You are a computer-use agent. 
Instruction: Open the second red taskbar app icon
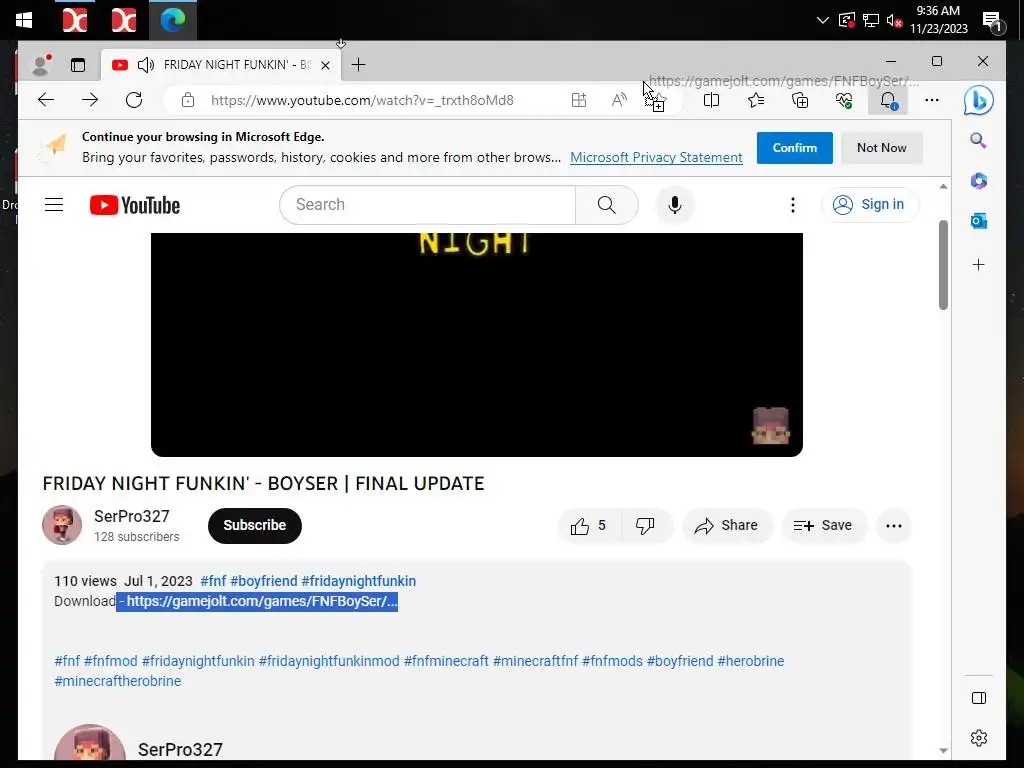point(123,20)
